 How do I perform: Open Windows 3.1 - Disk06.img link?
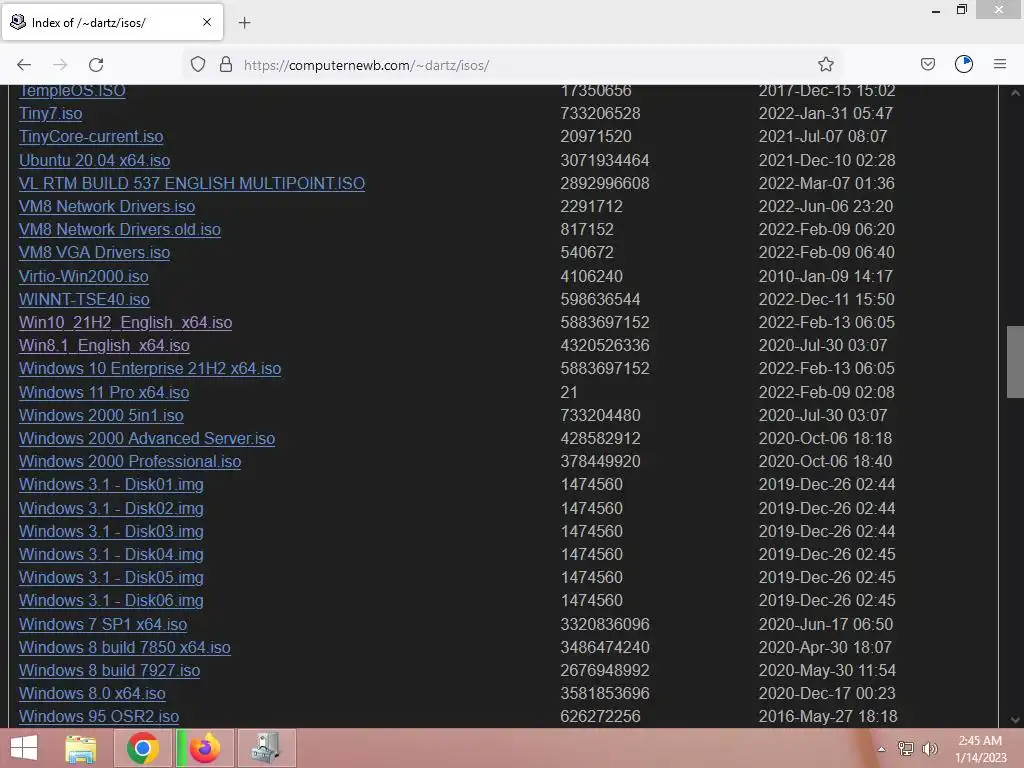(111, 600)
